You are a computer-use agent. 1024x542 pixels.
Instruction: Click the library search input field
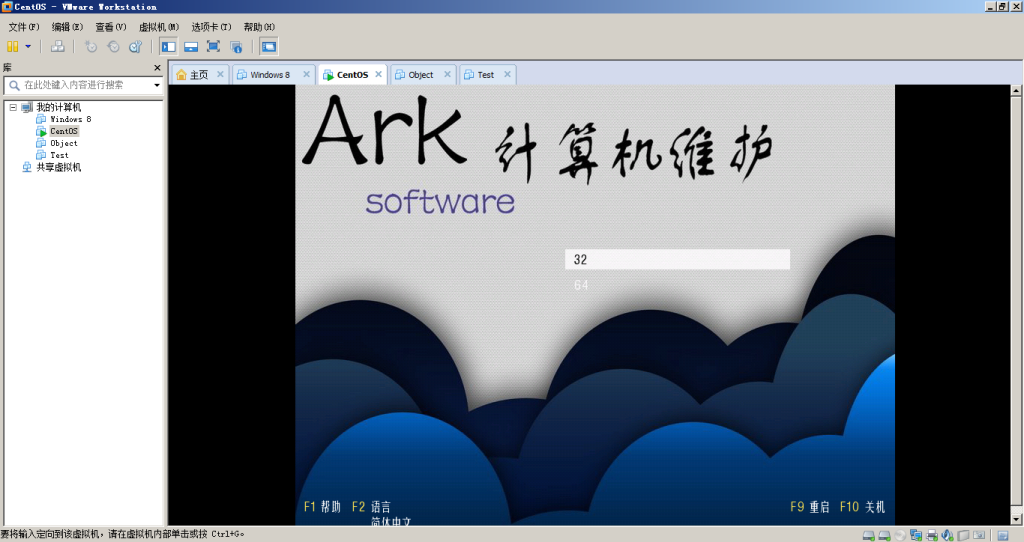click(x=85, y=85)
